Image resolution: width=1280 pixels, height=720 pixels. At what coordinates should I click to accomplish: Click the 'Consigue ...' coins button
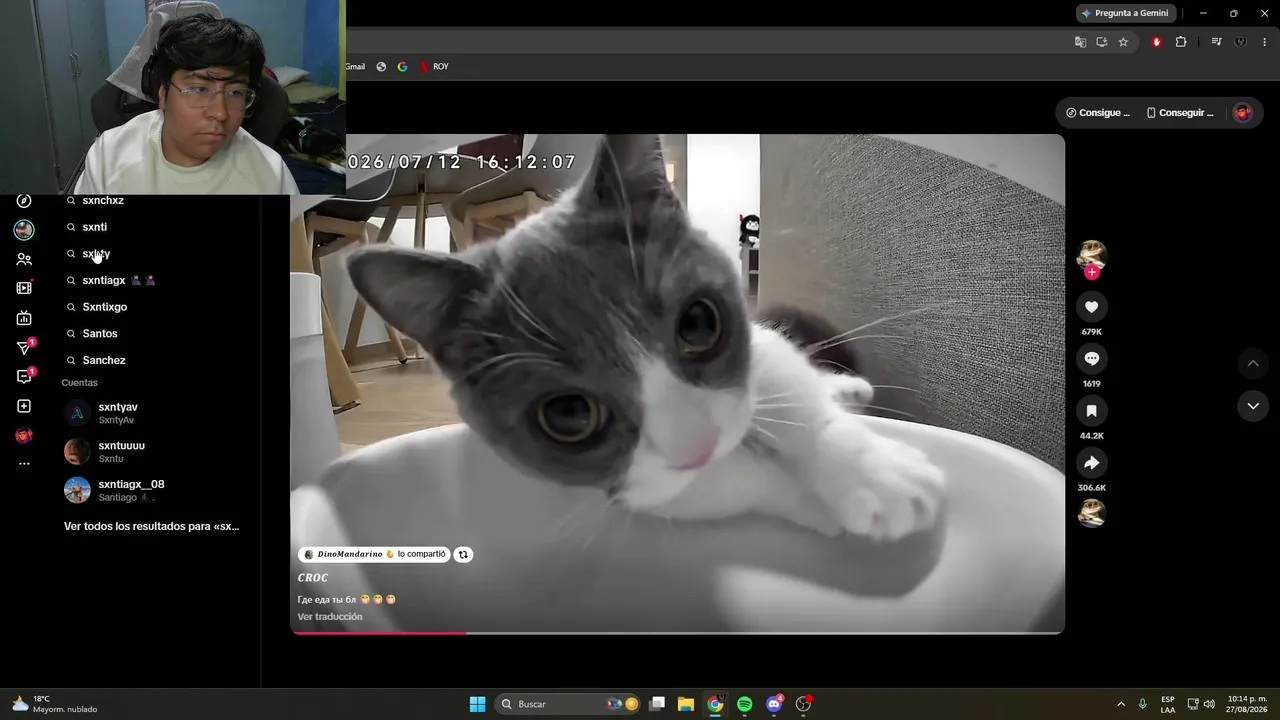[x=1098, y=113]
